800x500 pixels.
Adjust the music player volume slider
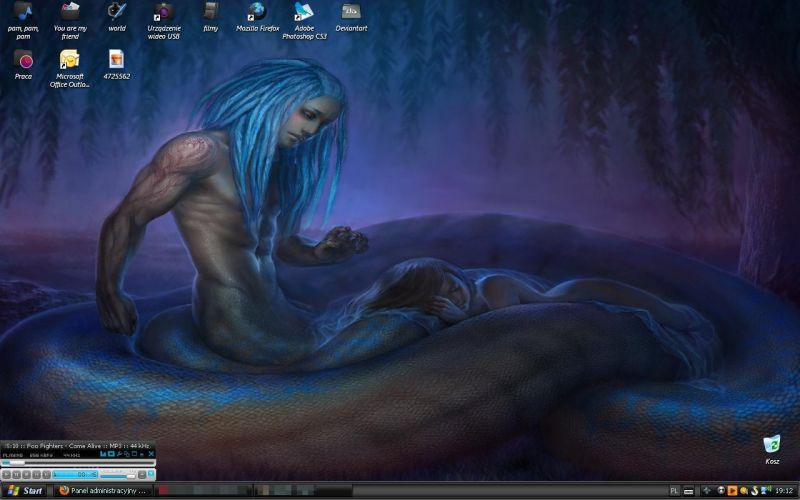click(x=118, y=477)
